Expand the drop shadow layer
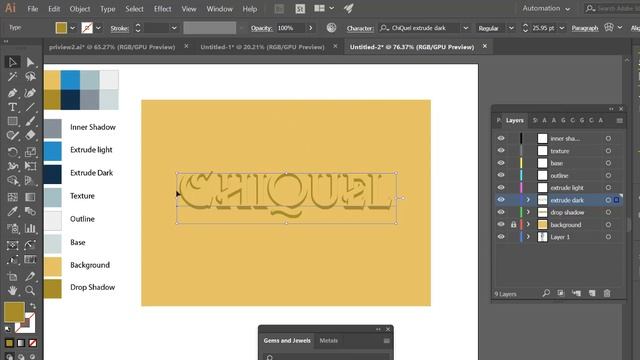The height and width of the screenshot is (360, 640). click(528, 212)
